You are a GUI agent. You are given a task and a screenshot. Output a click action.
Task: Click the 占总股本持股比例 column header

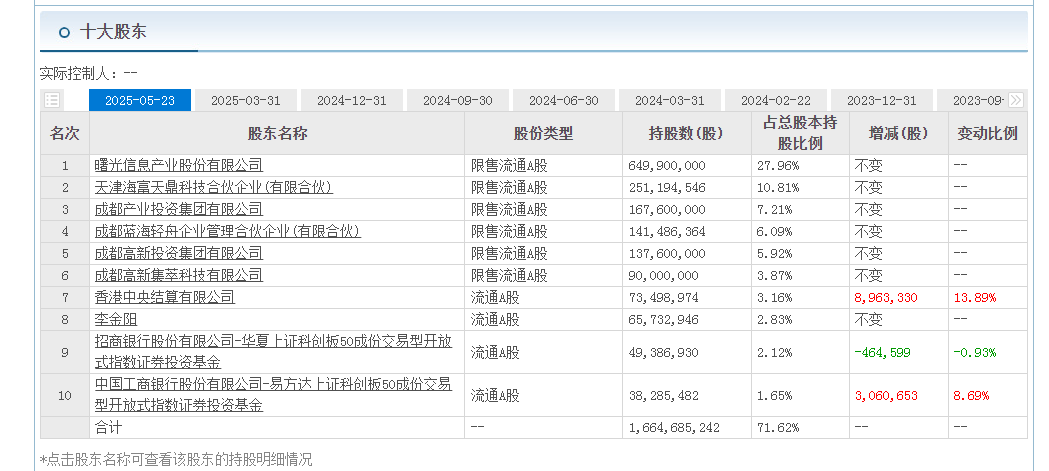pos(800,133)
